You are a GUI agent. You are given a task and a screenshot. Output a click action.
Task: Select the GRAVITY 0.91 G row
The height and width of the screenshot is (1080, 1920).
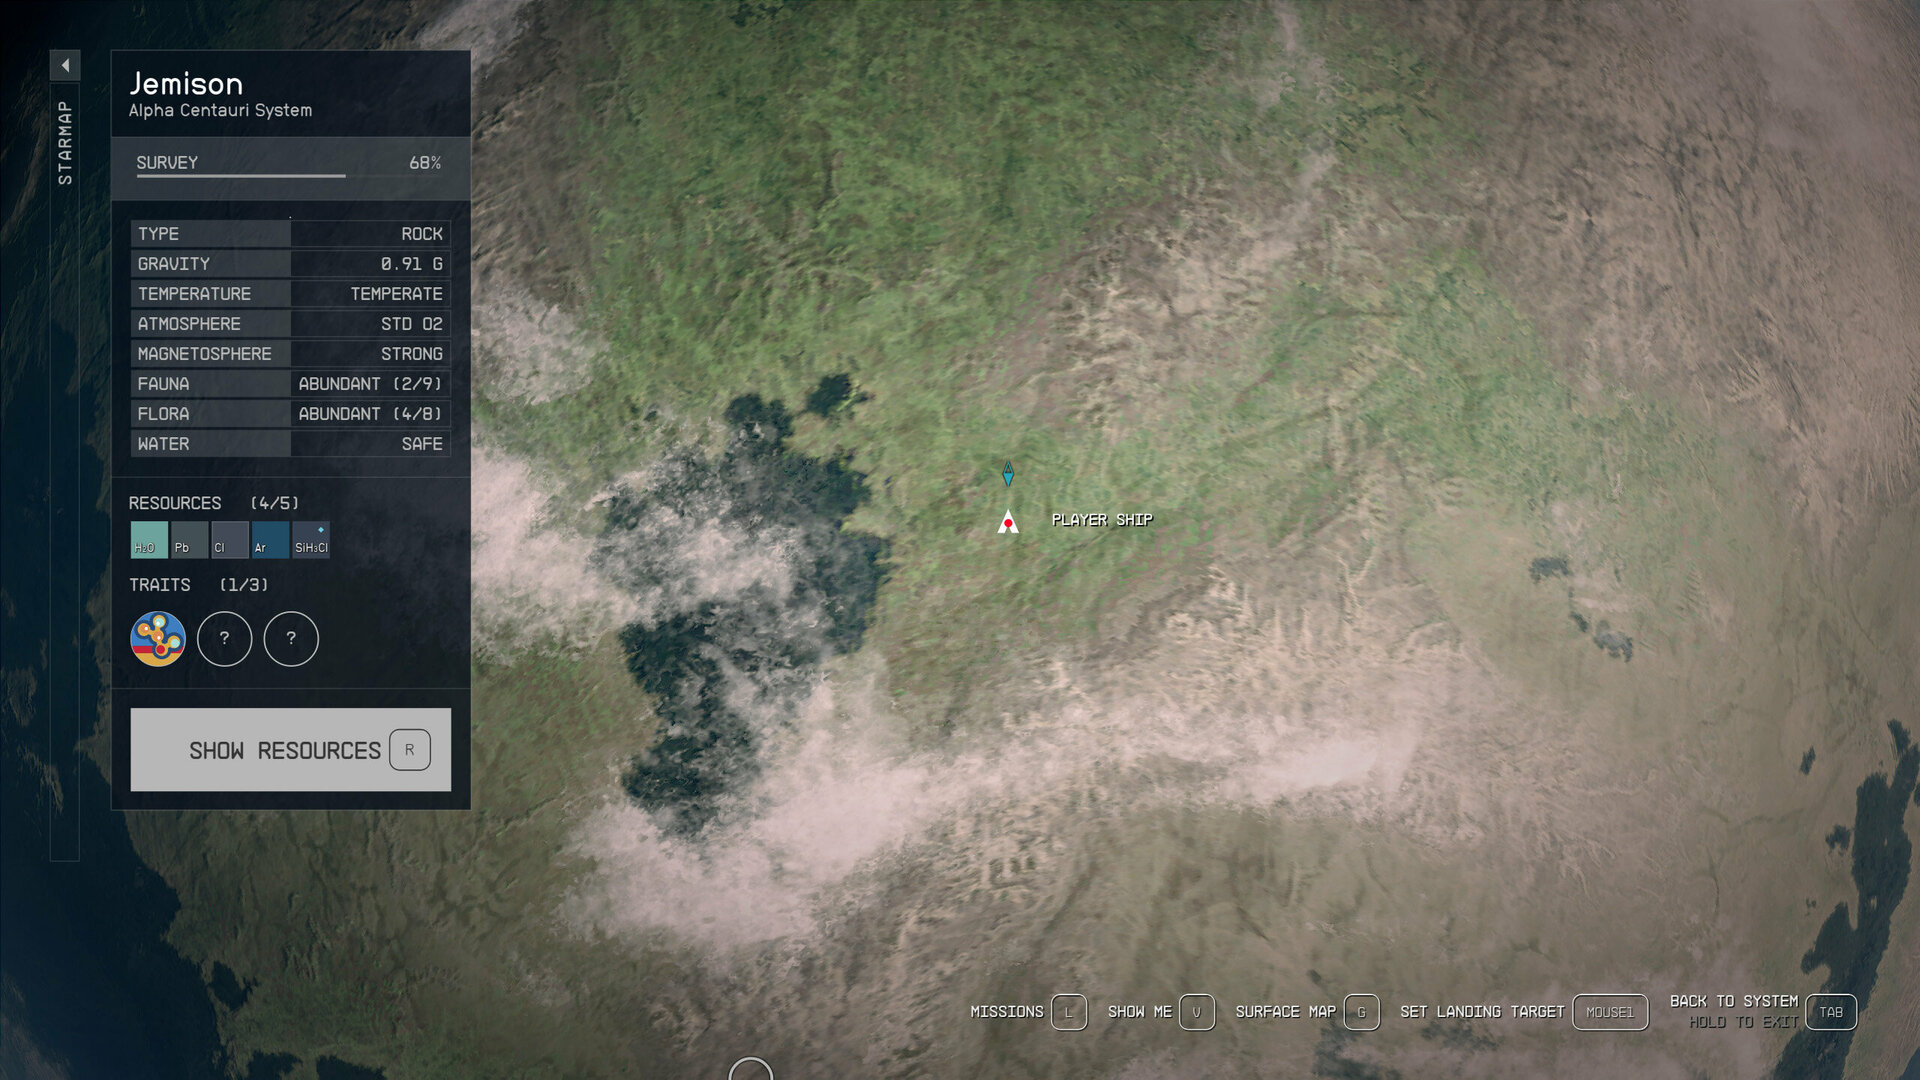290,264
